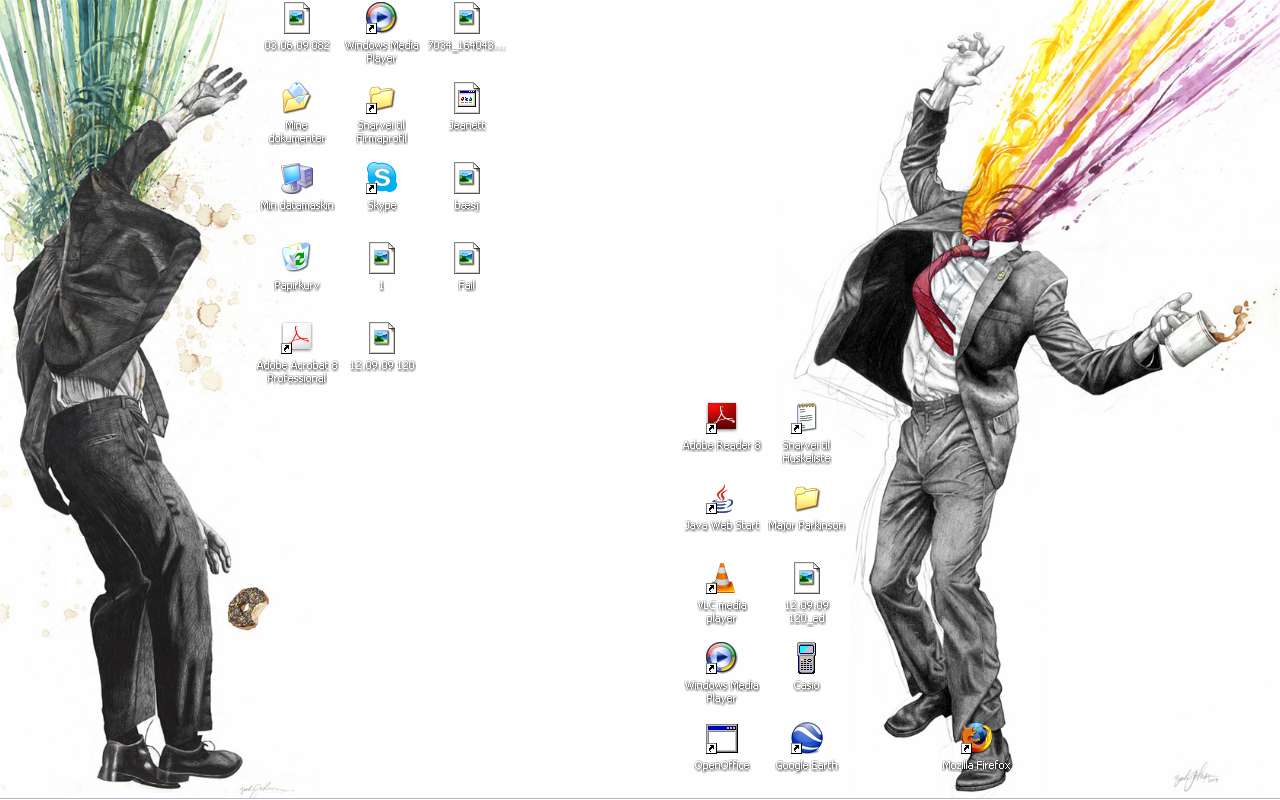This screenshot has width=1280, height=800.
Task: Click the Papirkurv recycle bin icon
Action: (297, 258)
